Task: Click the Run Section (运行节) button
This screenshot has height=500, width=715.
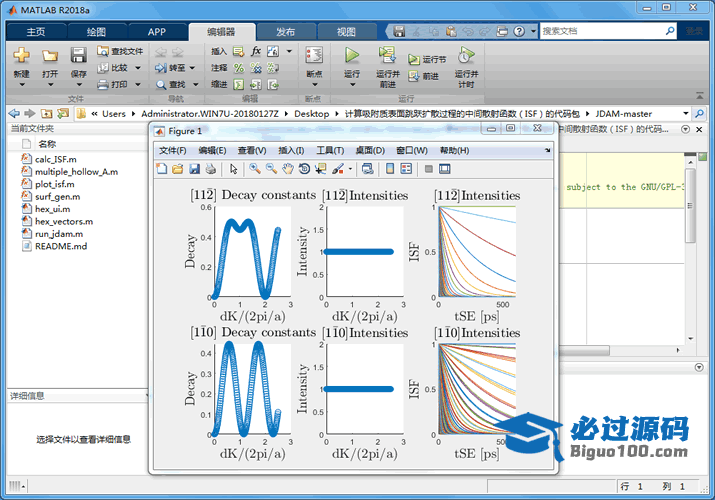Action: tap(427, 59)
